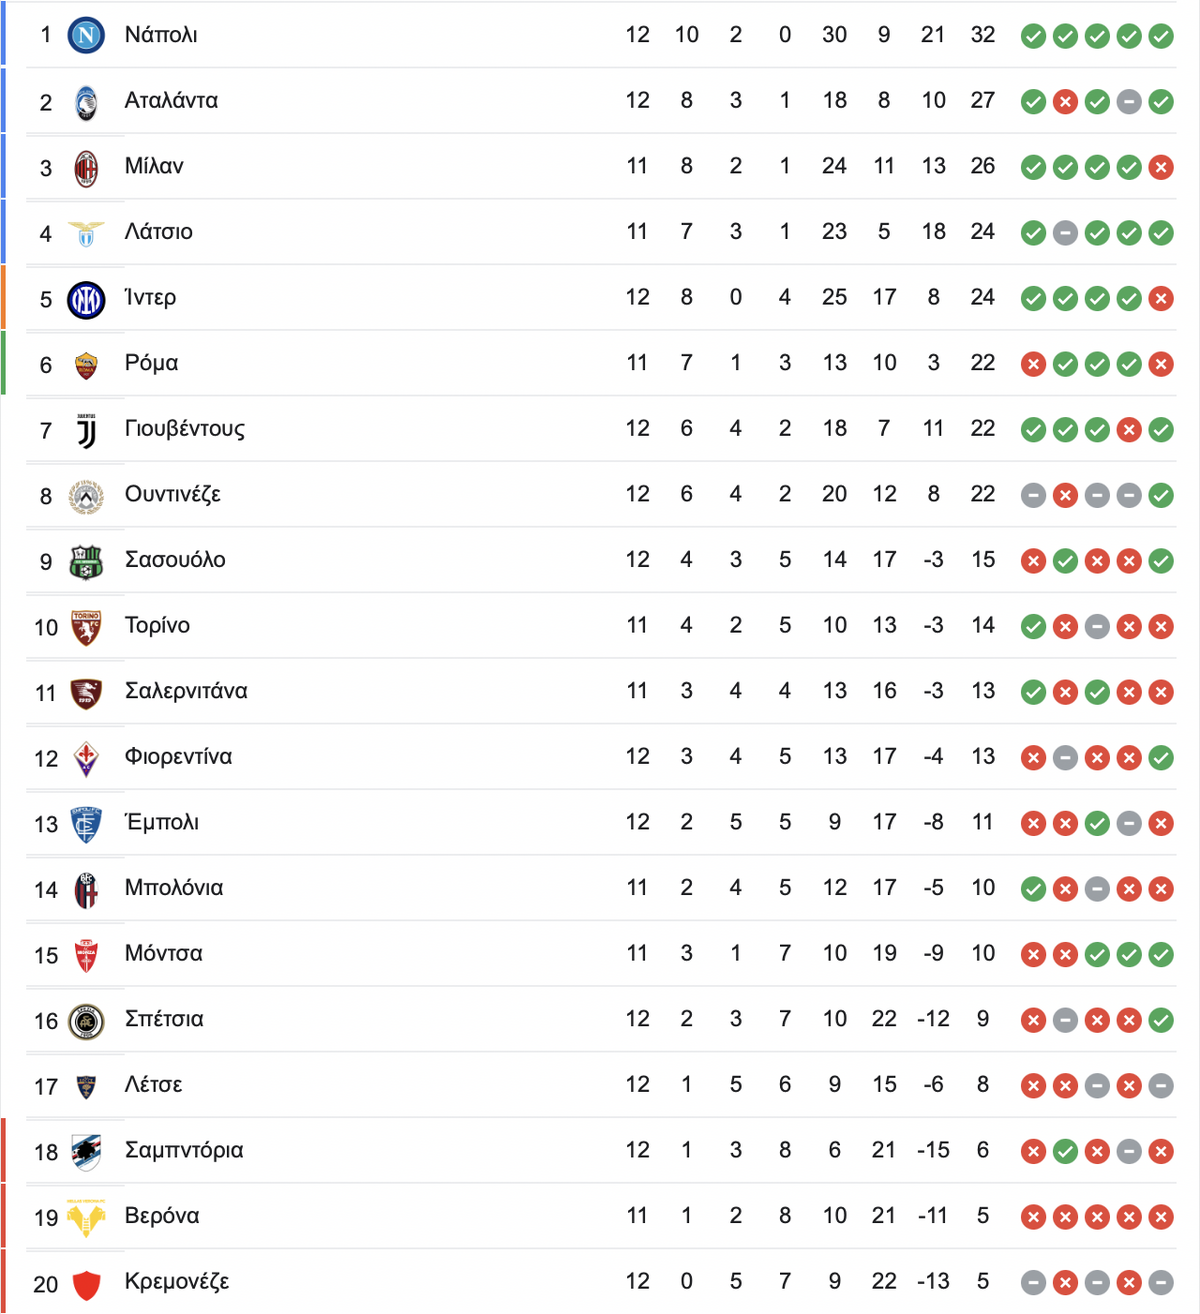Click the AC Milan club crest
This screenshot has width=1200, height=1314.
tap(86, 168)
